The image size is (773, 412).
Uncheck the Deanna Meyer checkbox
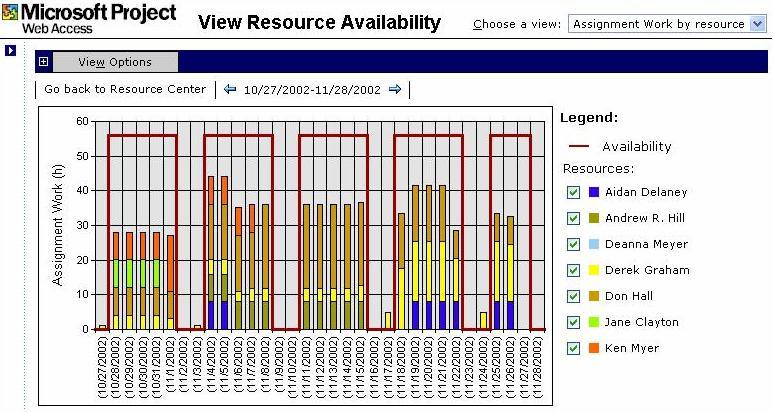pos(573,244)
